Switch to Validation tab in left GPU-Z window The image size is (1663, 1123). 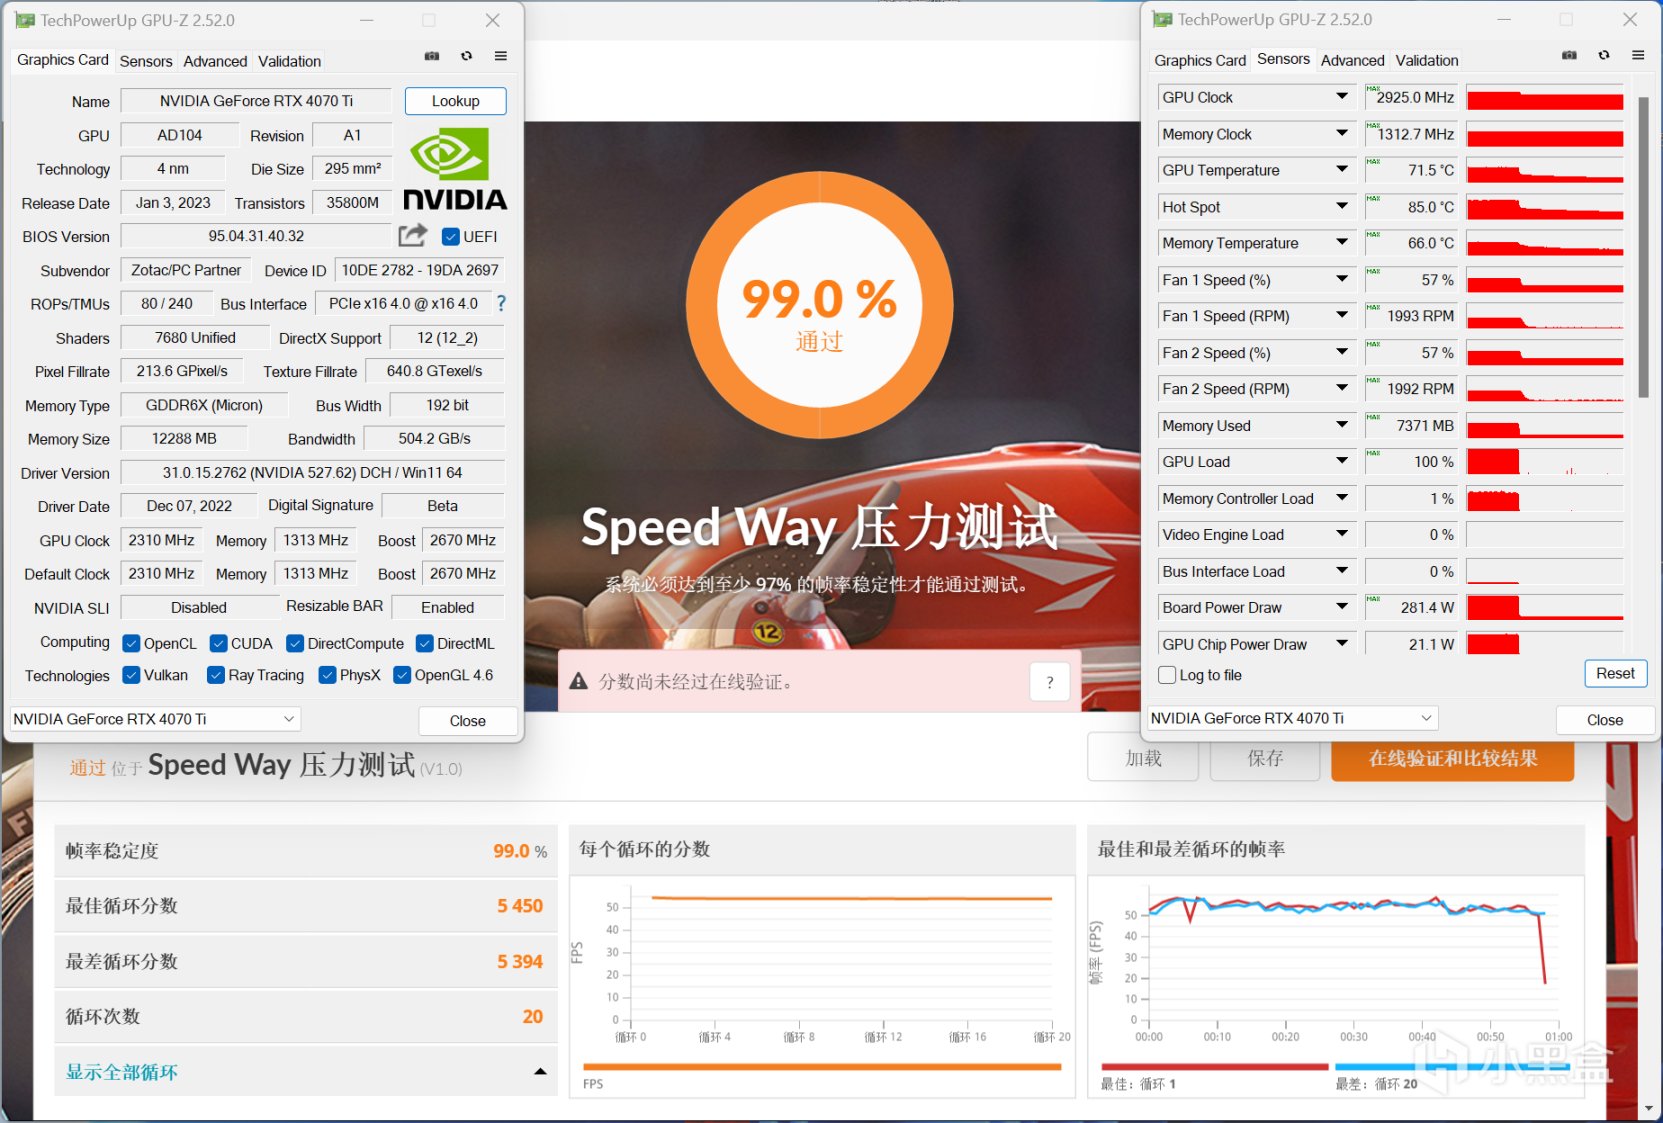290,61
